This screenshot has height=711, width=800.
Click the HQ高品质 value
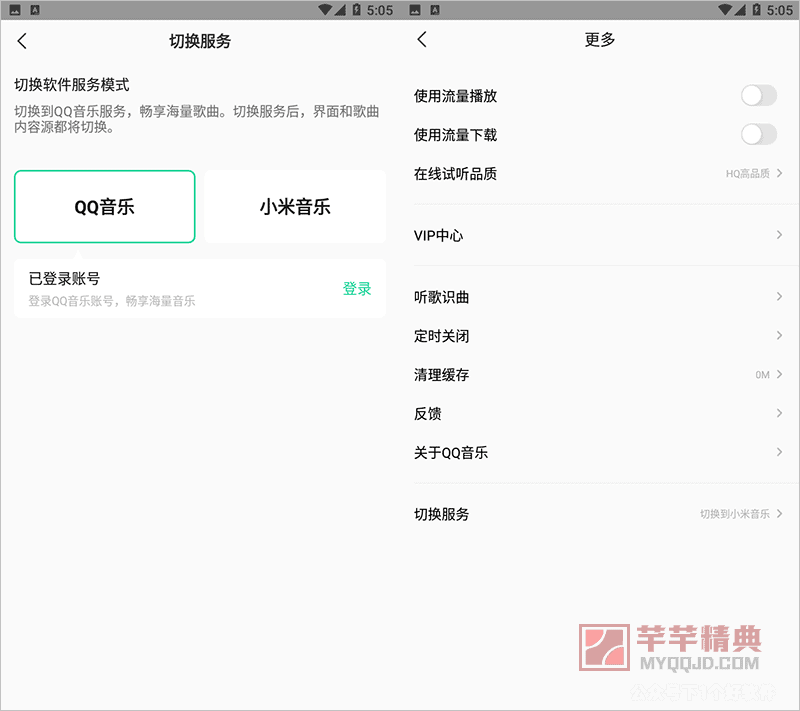(x=747, y=174)
